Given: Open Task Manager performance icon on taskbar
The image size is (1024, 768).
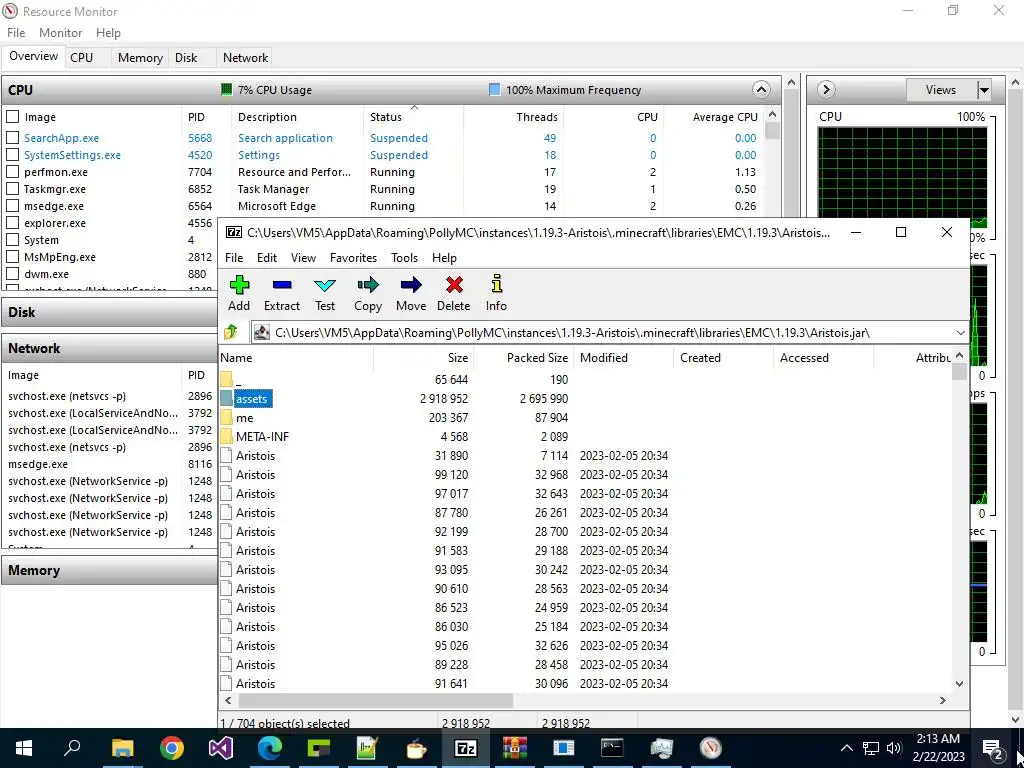Looking at the screenshot, I should tap(662, 748).
